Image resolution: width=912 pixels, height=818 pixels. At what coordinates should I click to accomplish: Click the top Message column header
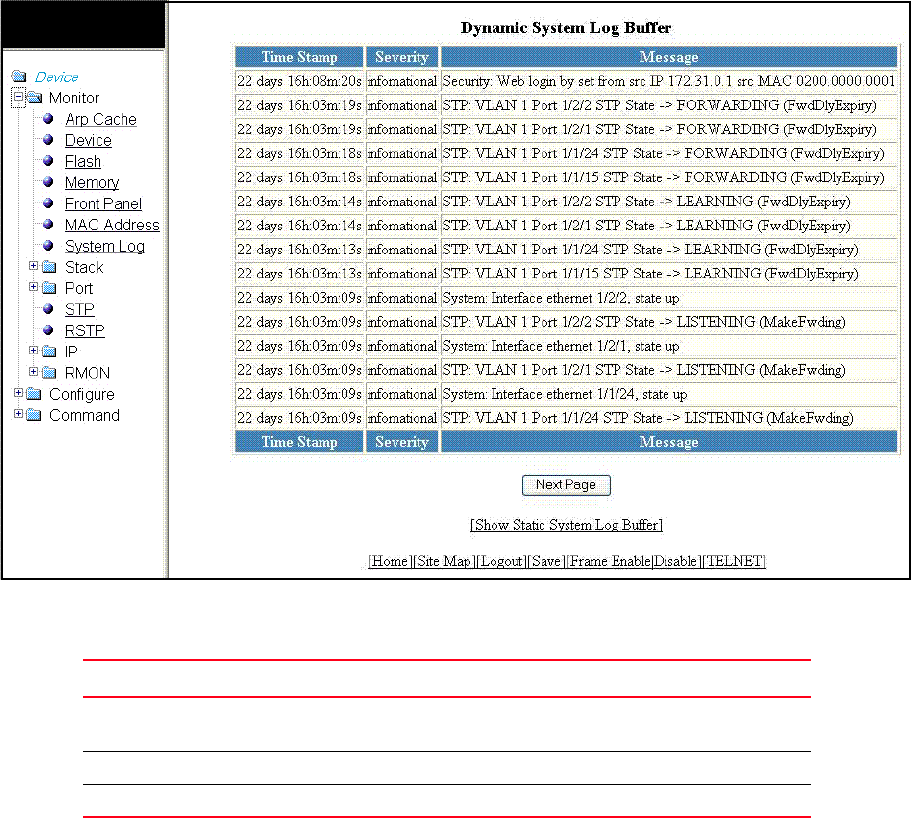point(669,57)
